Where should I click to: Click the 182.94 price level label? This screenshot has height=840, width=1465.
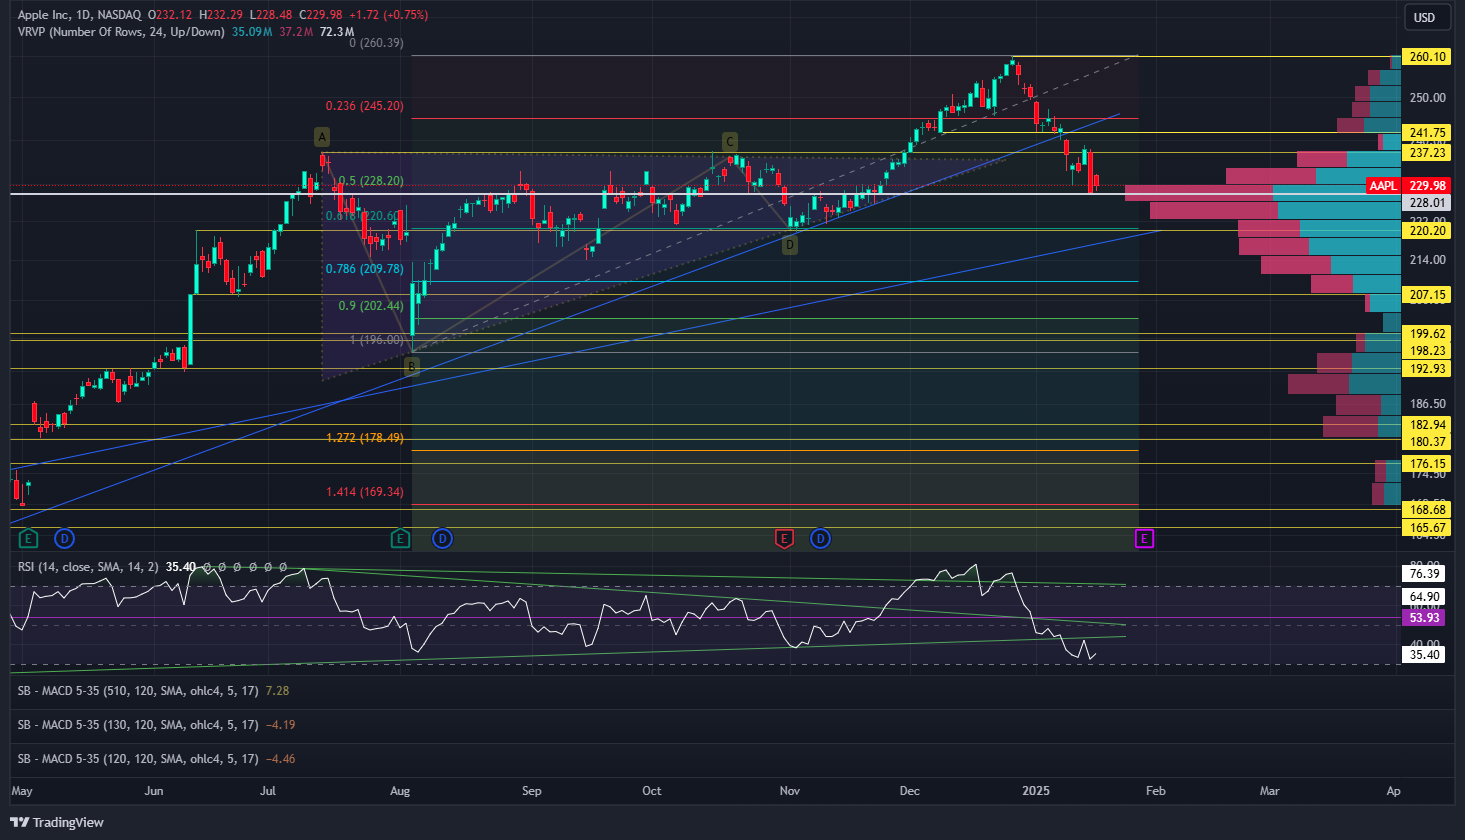click(1427, 425)
